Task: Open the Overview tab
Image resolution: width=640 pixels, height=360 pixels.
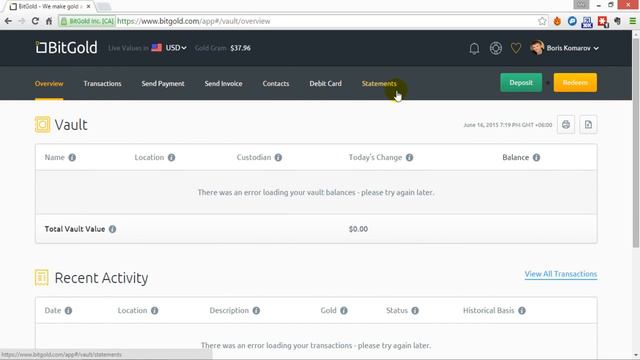Action: 49,84
